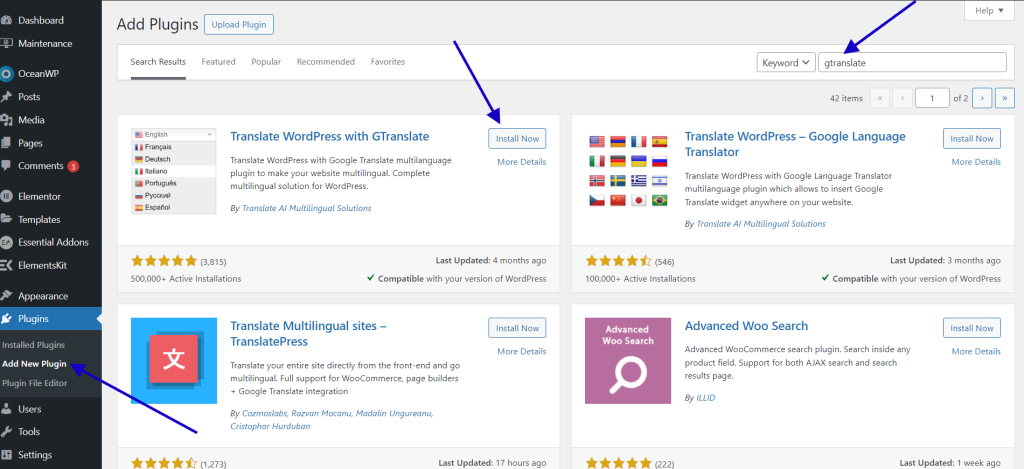Open Plugin File Editor submenu item
The height and width of the screenshot is (469, 1024).
[35, 383]
